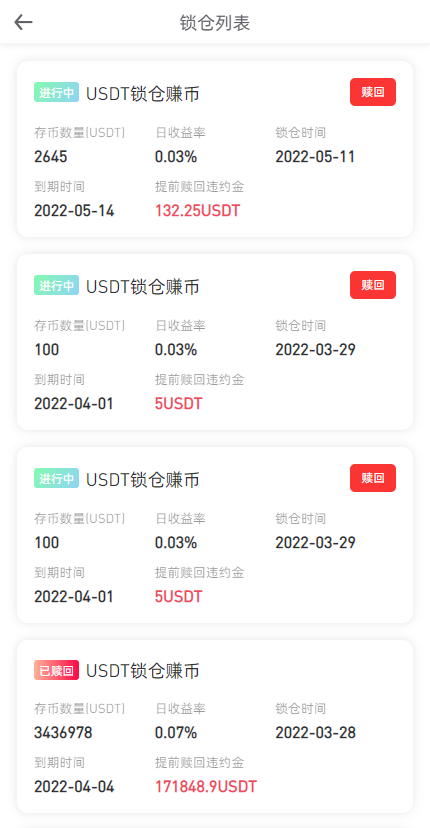Redeem the 2645 USDT lock-up with 赎回

pos(372,92)
